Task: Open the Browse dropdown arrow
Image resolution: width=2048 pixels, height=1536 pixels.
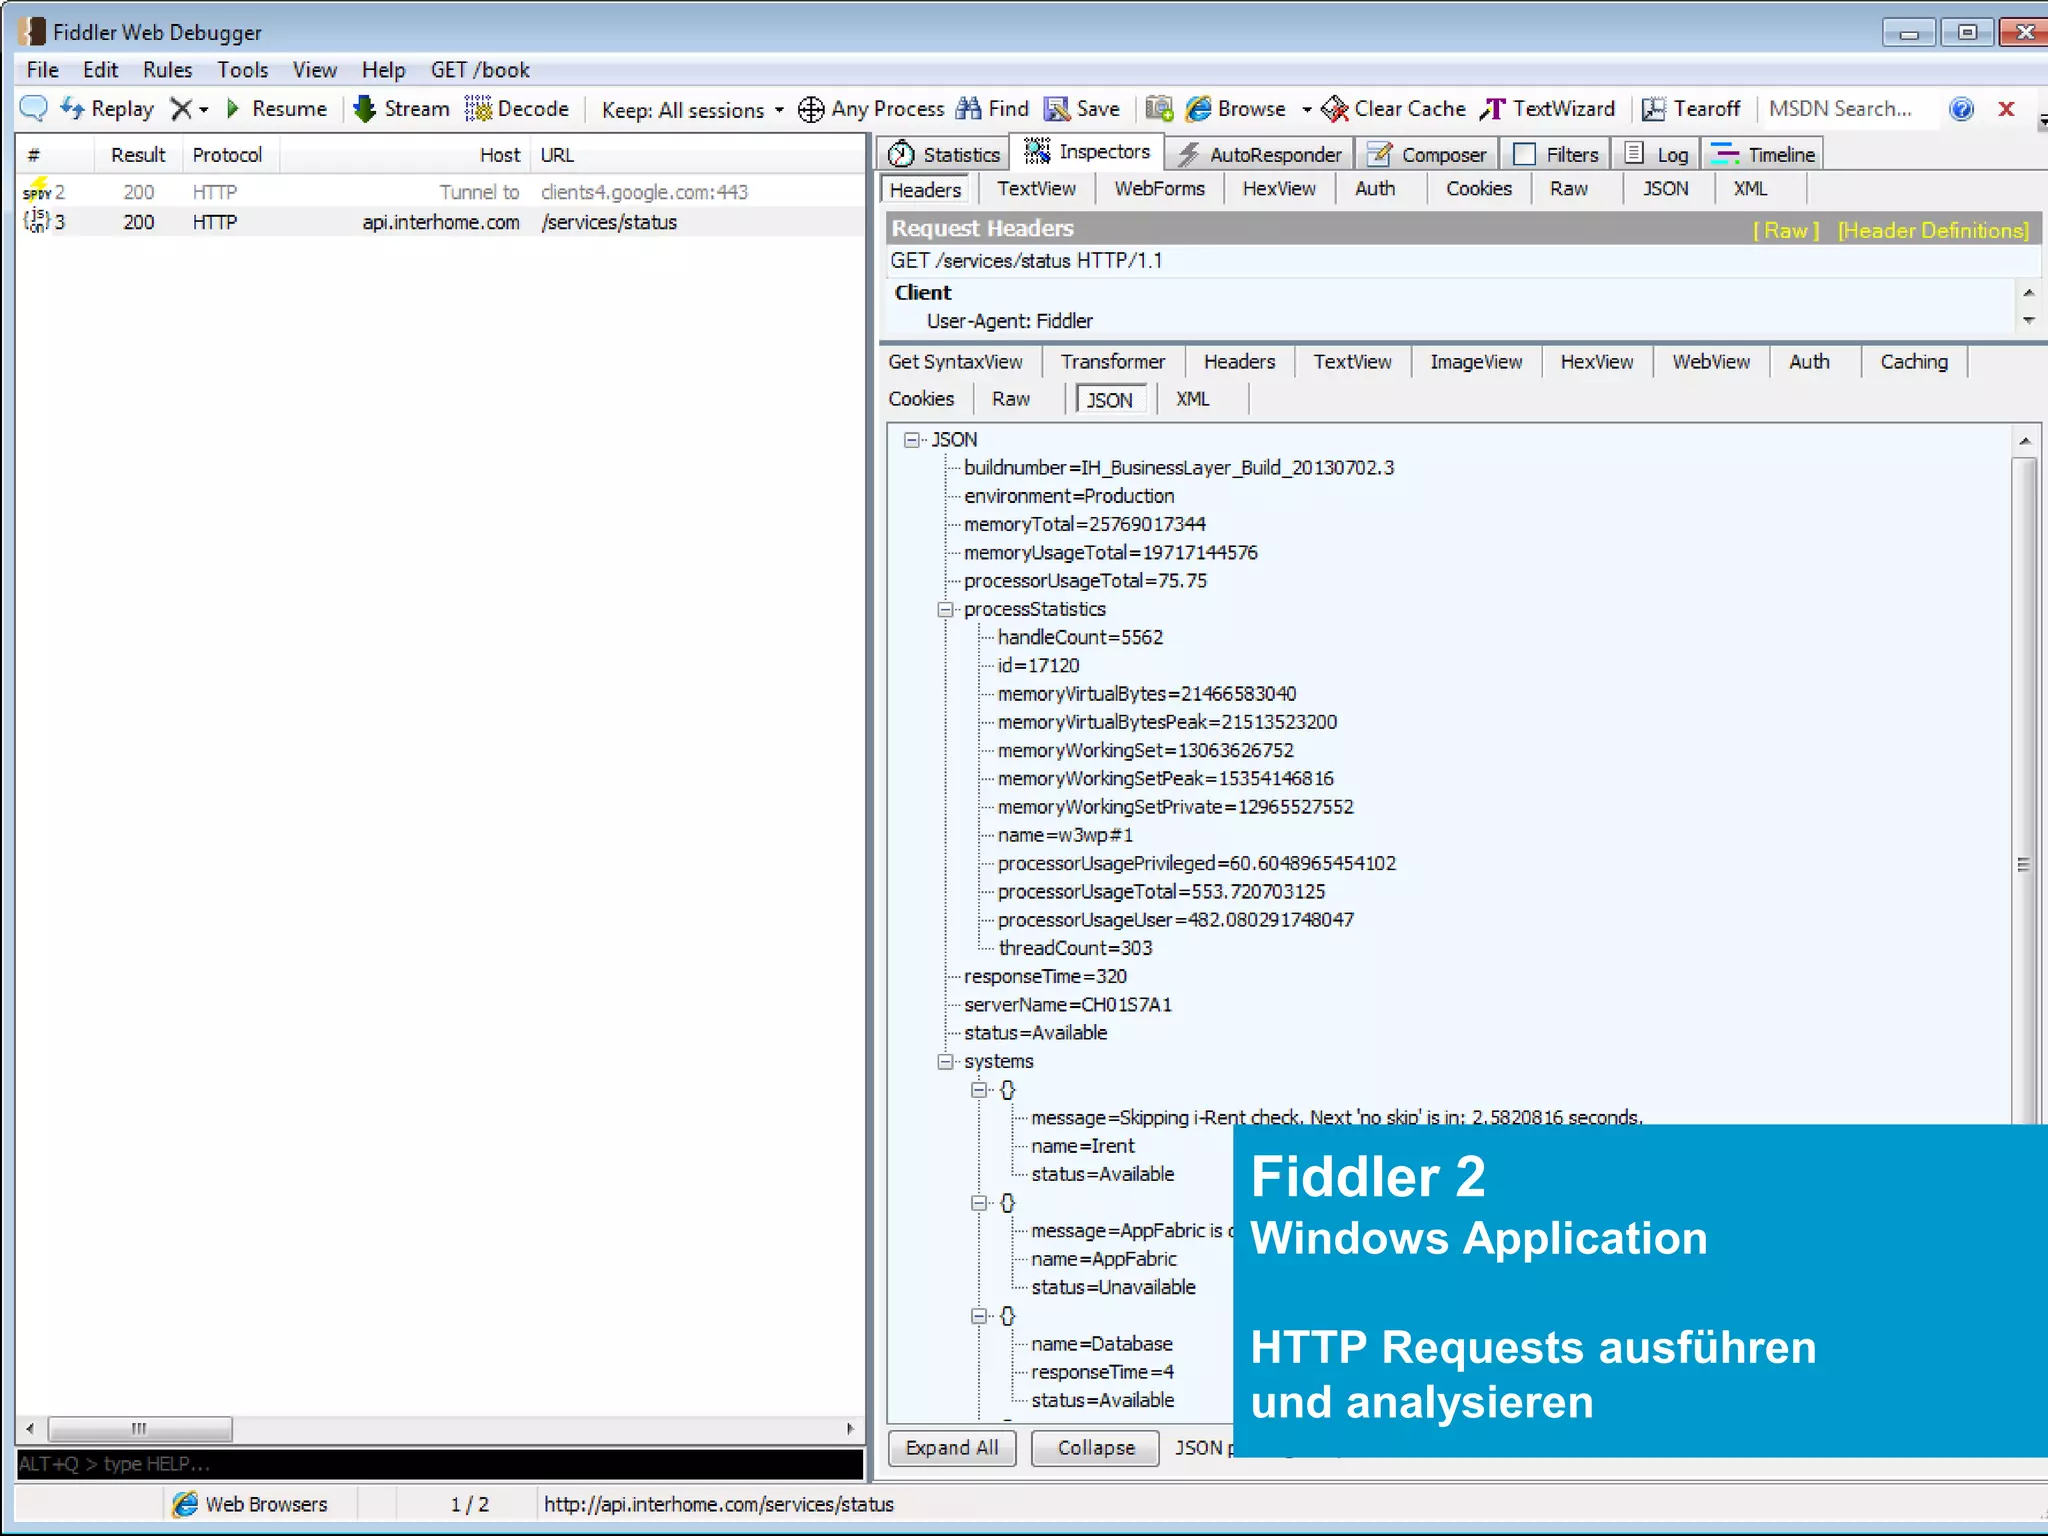Action: pyautogui.click(x=1306, y=109)
